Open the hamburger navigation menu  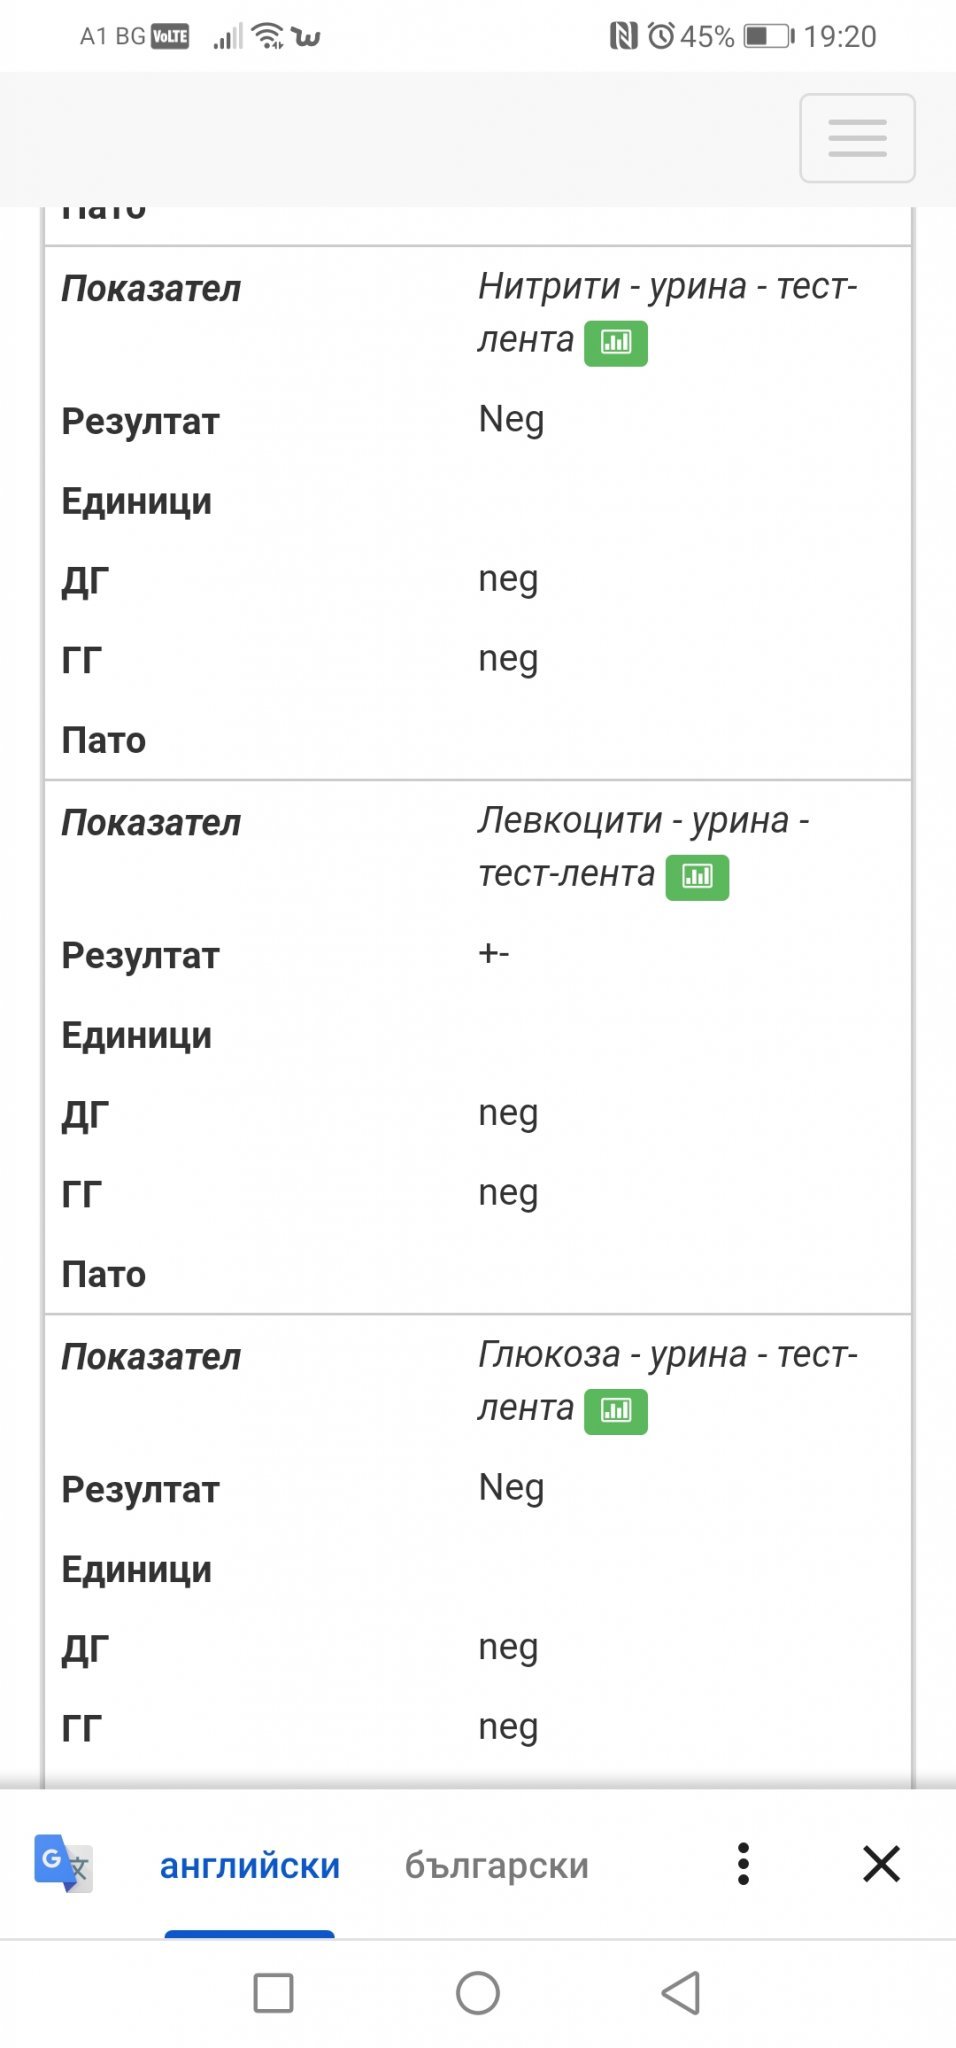[857, 138]
